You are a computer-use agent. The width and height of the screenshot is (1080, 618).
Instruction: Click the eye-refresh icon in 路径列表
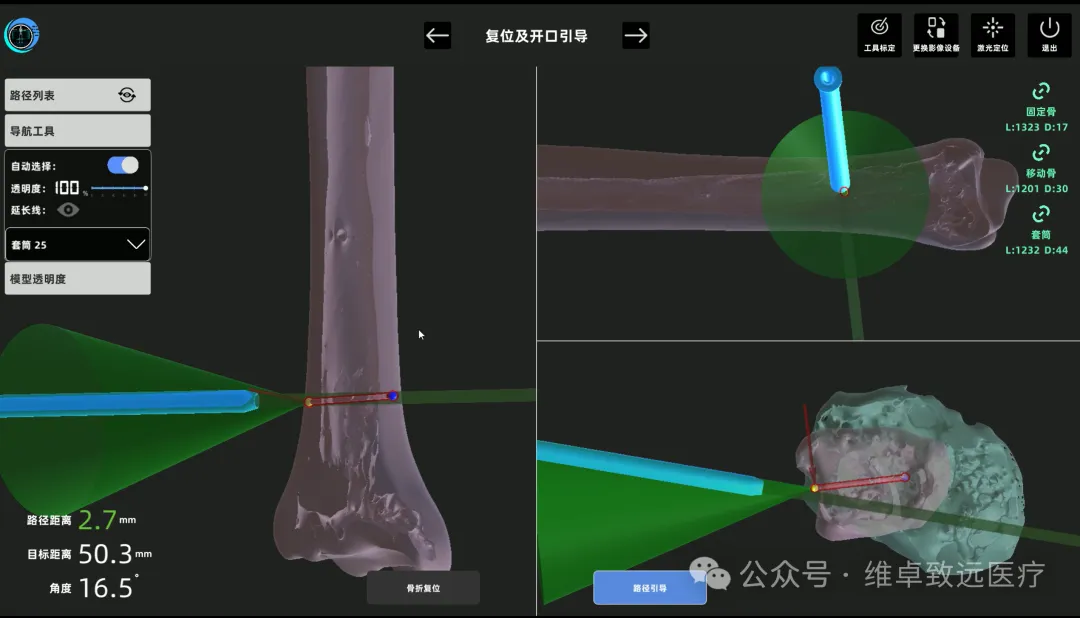pyautogui.click(x=127, y=95)
